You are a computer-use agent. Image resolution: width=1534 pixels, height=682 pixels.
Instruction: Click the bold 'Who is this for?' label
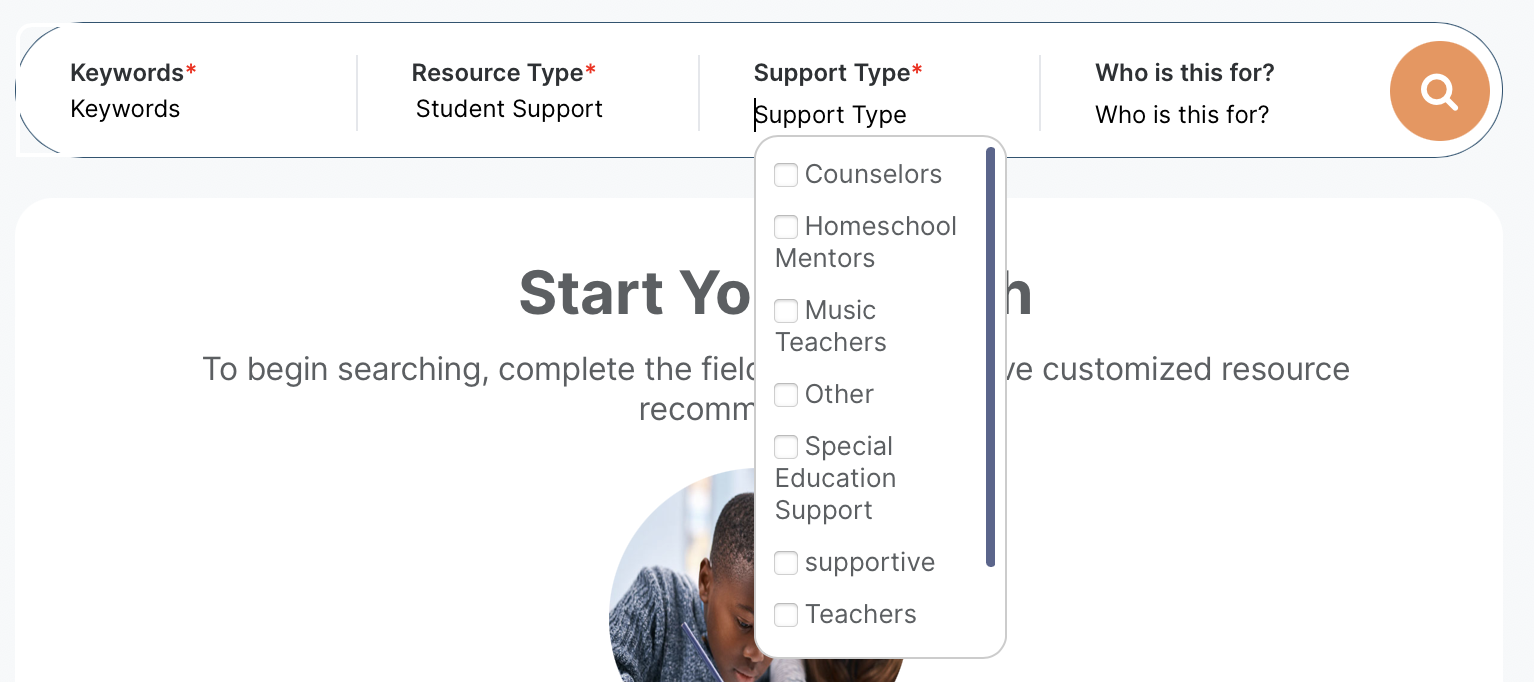(1184, 73)
